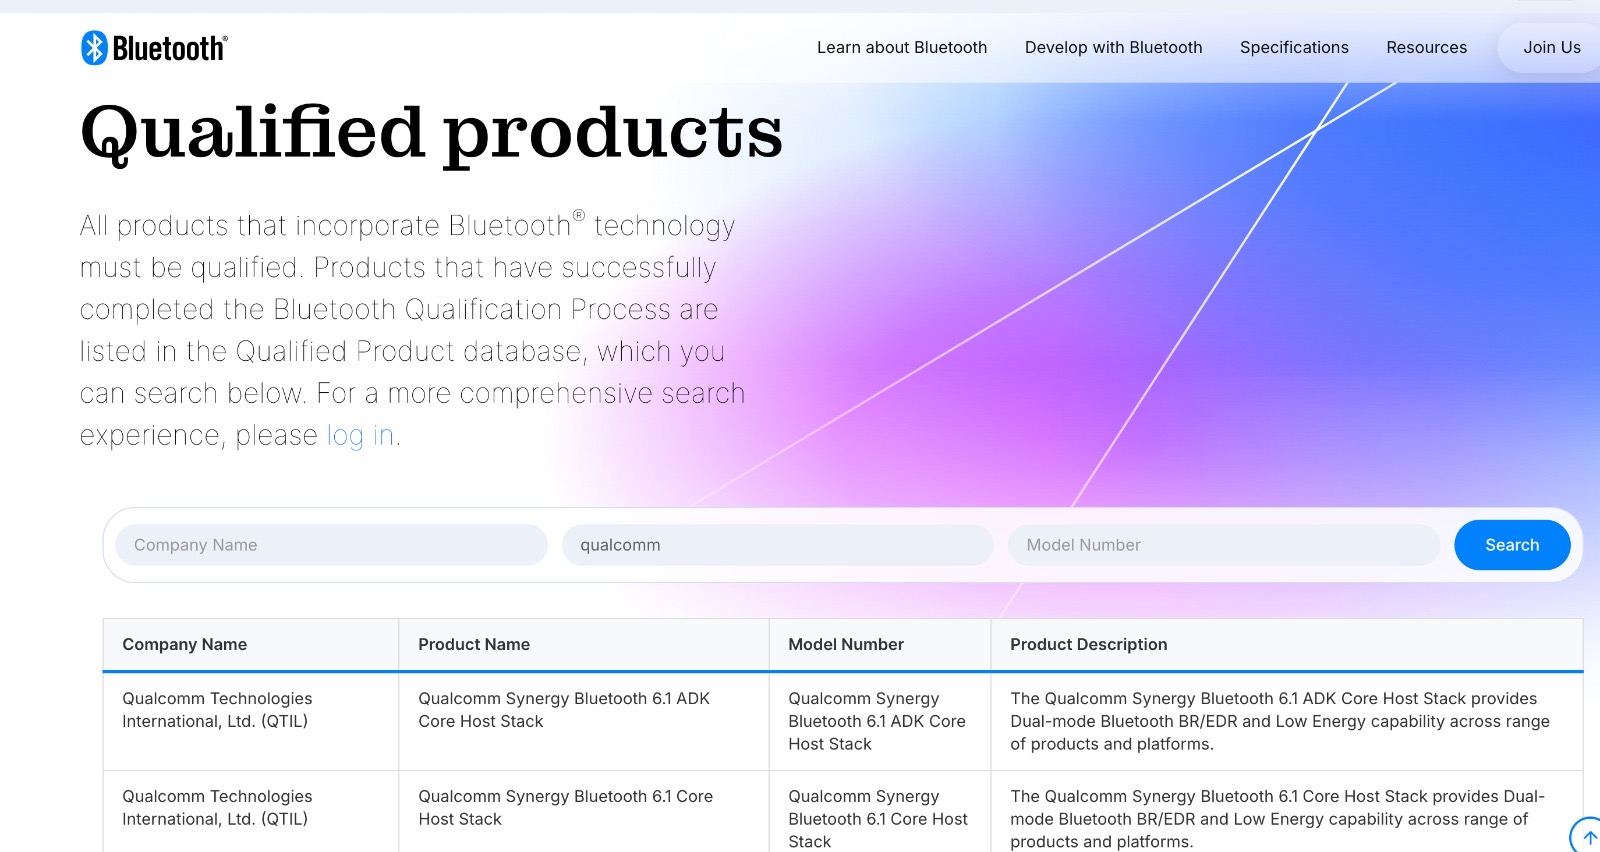Open the Learn about Bluetooth menu
This screenshot has width=1600, height=852.
click(901, 48)
